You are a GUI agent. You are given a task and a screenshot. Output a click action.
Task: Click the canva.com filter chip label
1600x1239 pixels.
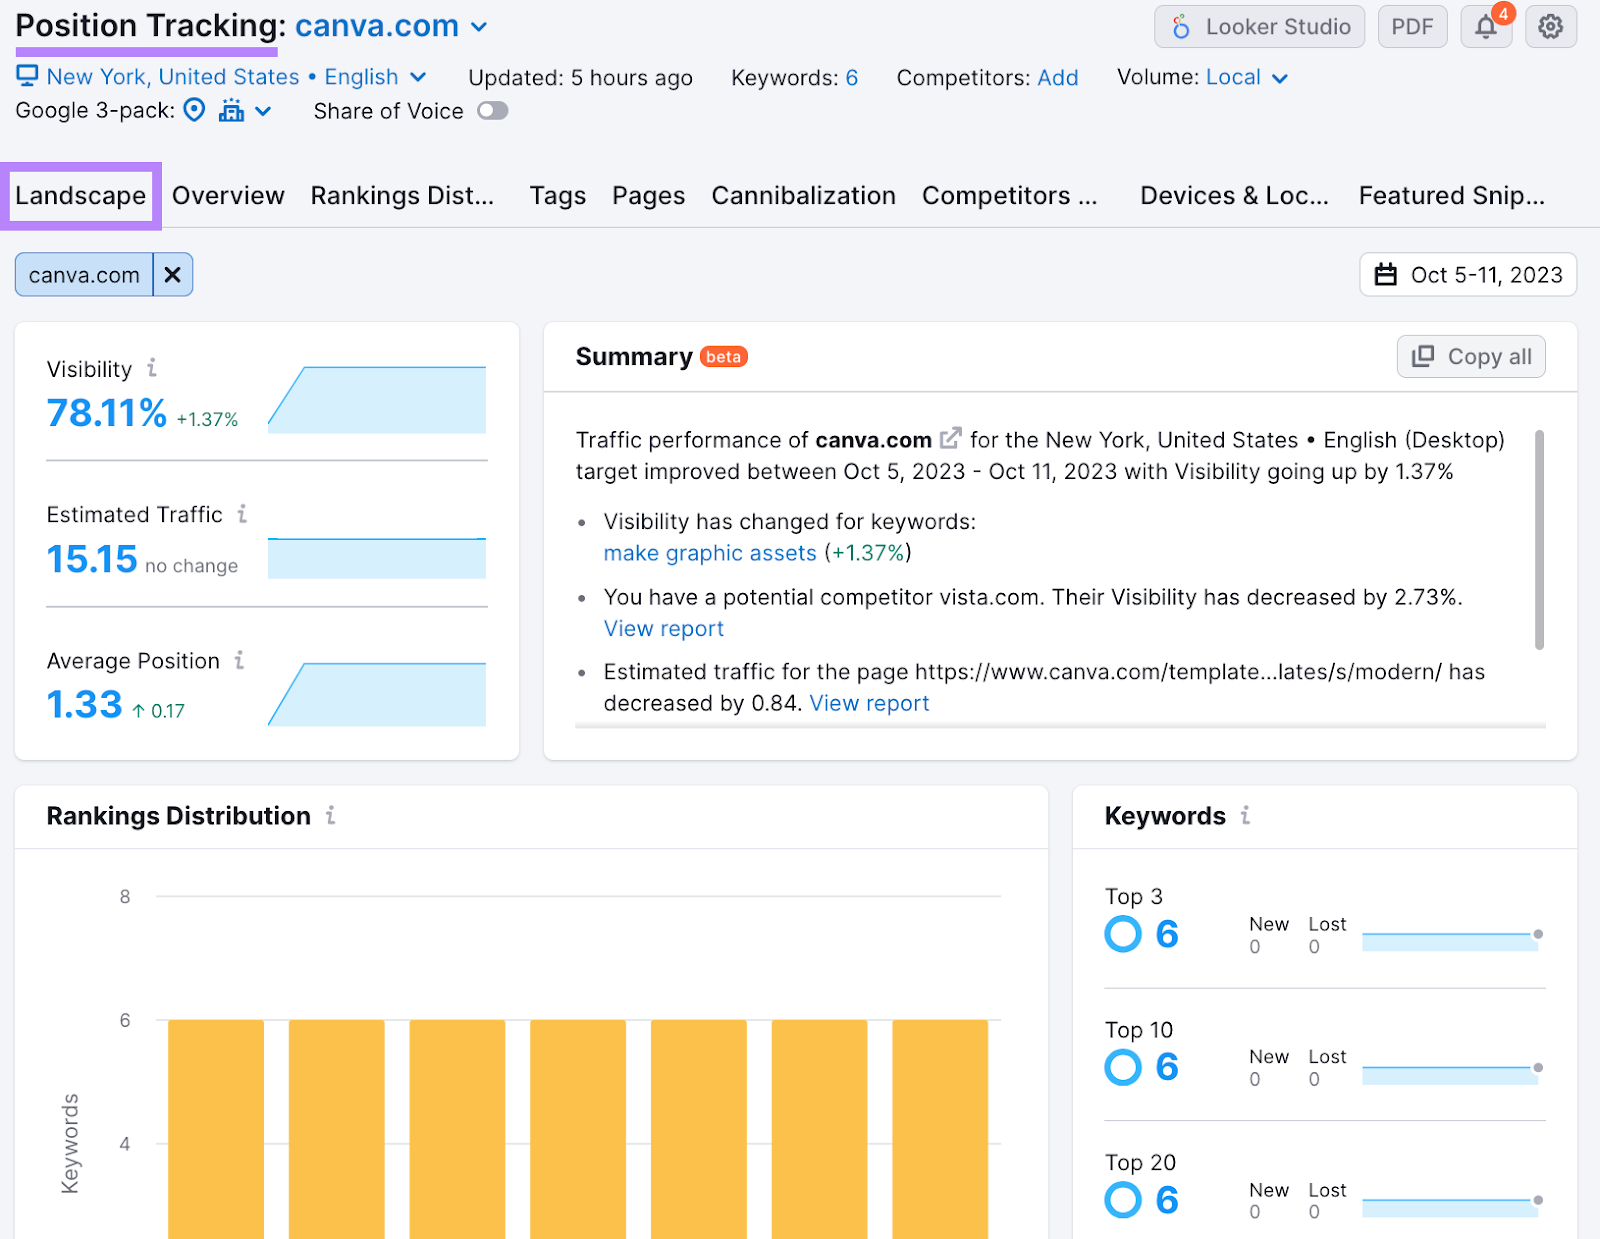pos(84,275)
